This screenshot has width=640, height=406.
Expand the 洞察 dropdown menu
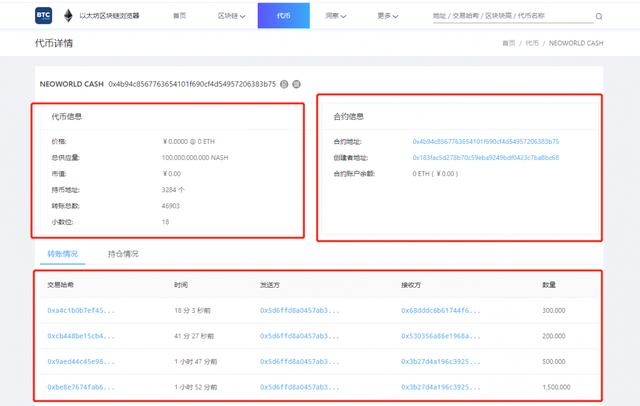point(336,16)
